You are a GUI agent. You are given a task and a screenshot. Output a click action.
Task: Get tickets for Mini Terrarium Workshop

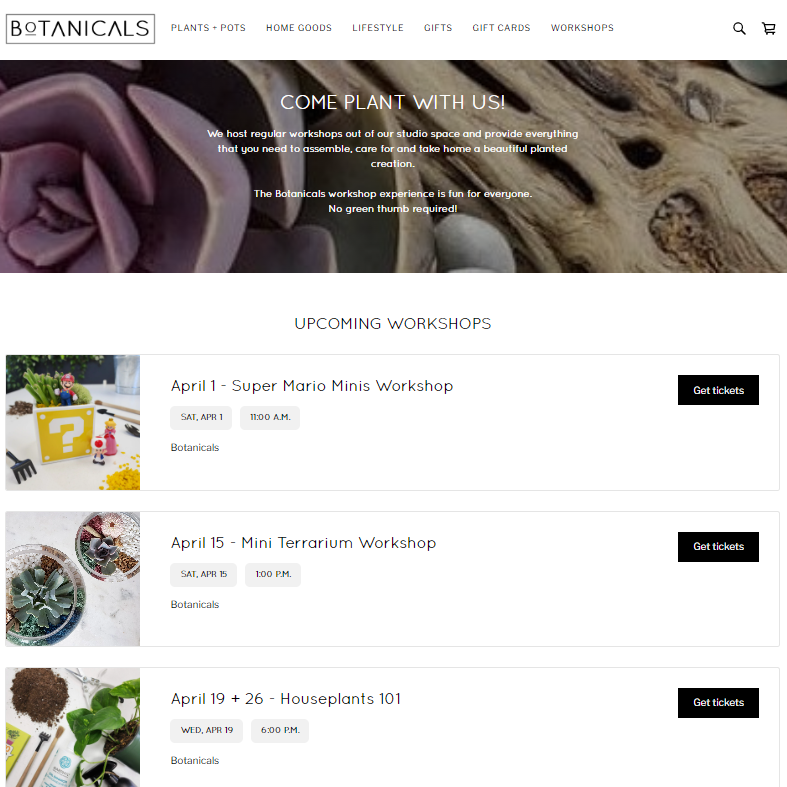pos(718,547)
